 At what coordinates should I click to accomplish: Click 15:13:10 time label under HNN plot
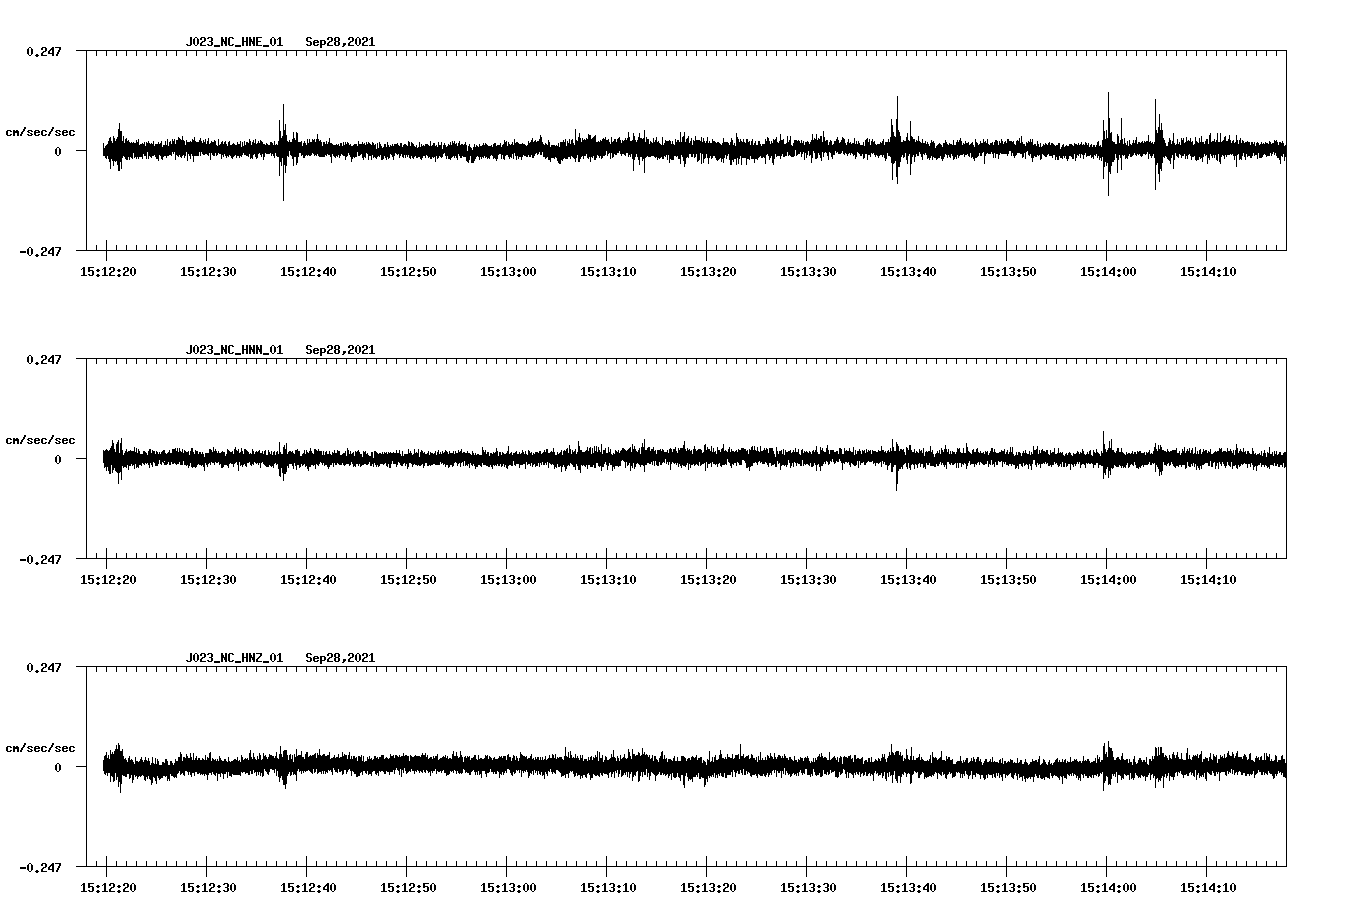point(608,580)
